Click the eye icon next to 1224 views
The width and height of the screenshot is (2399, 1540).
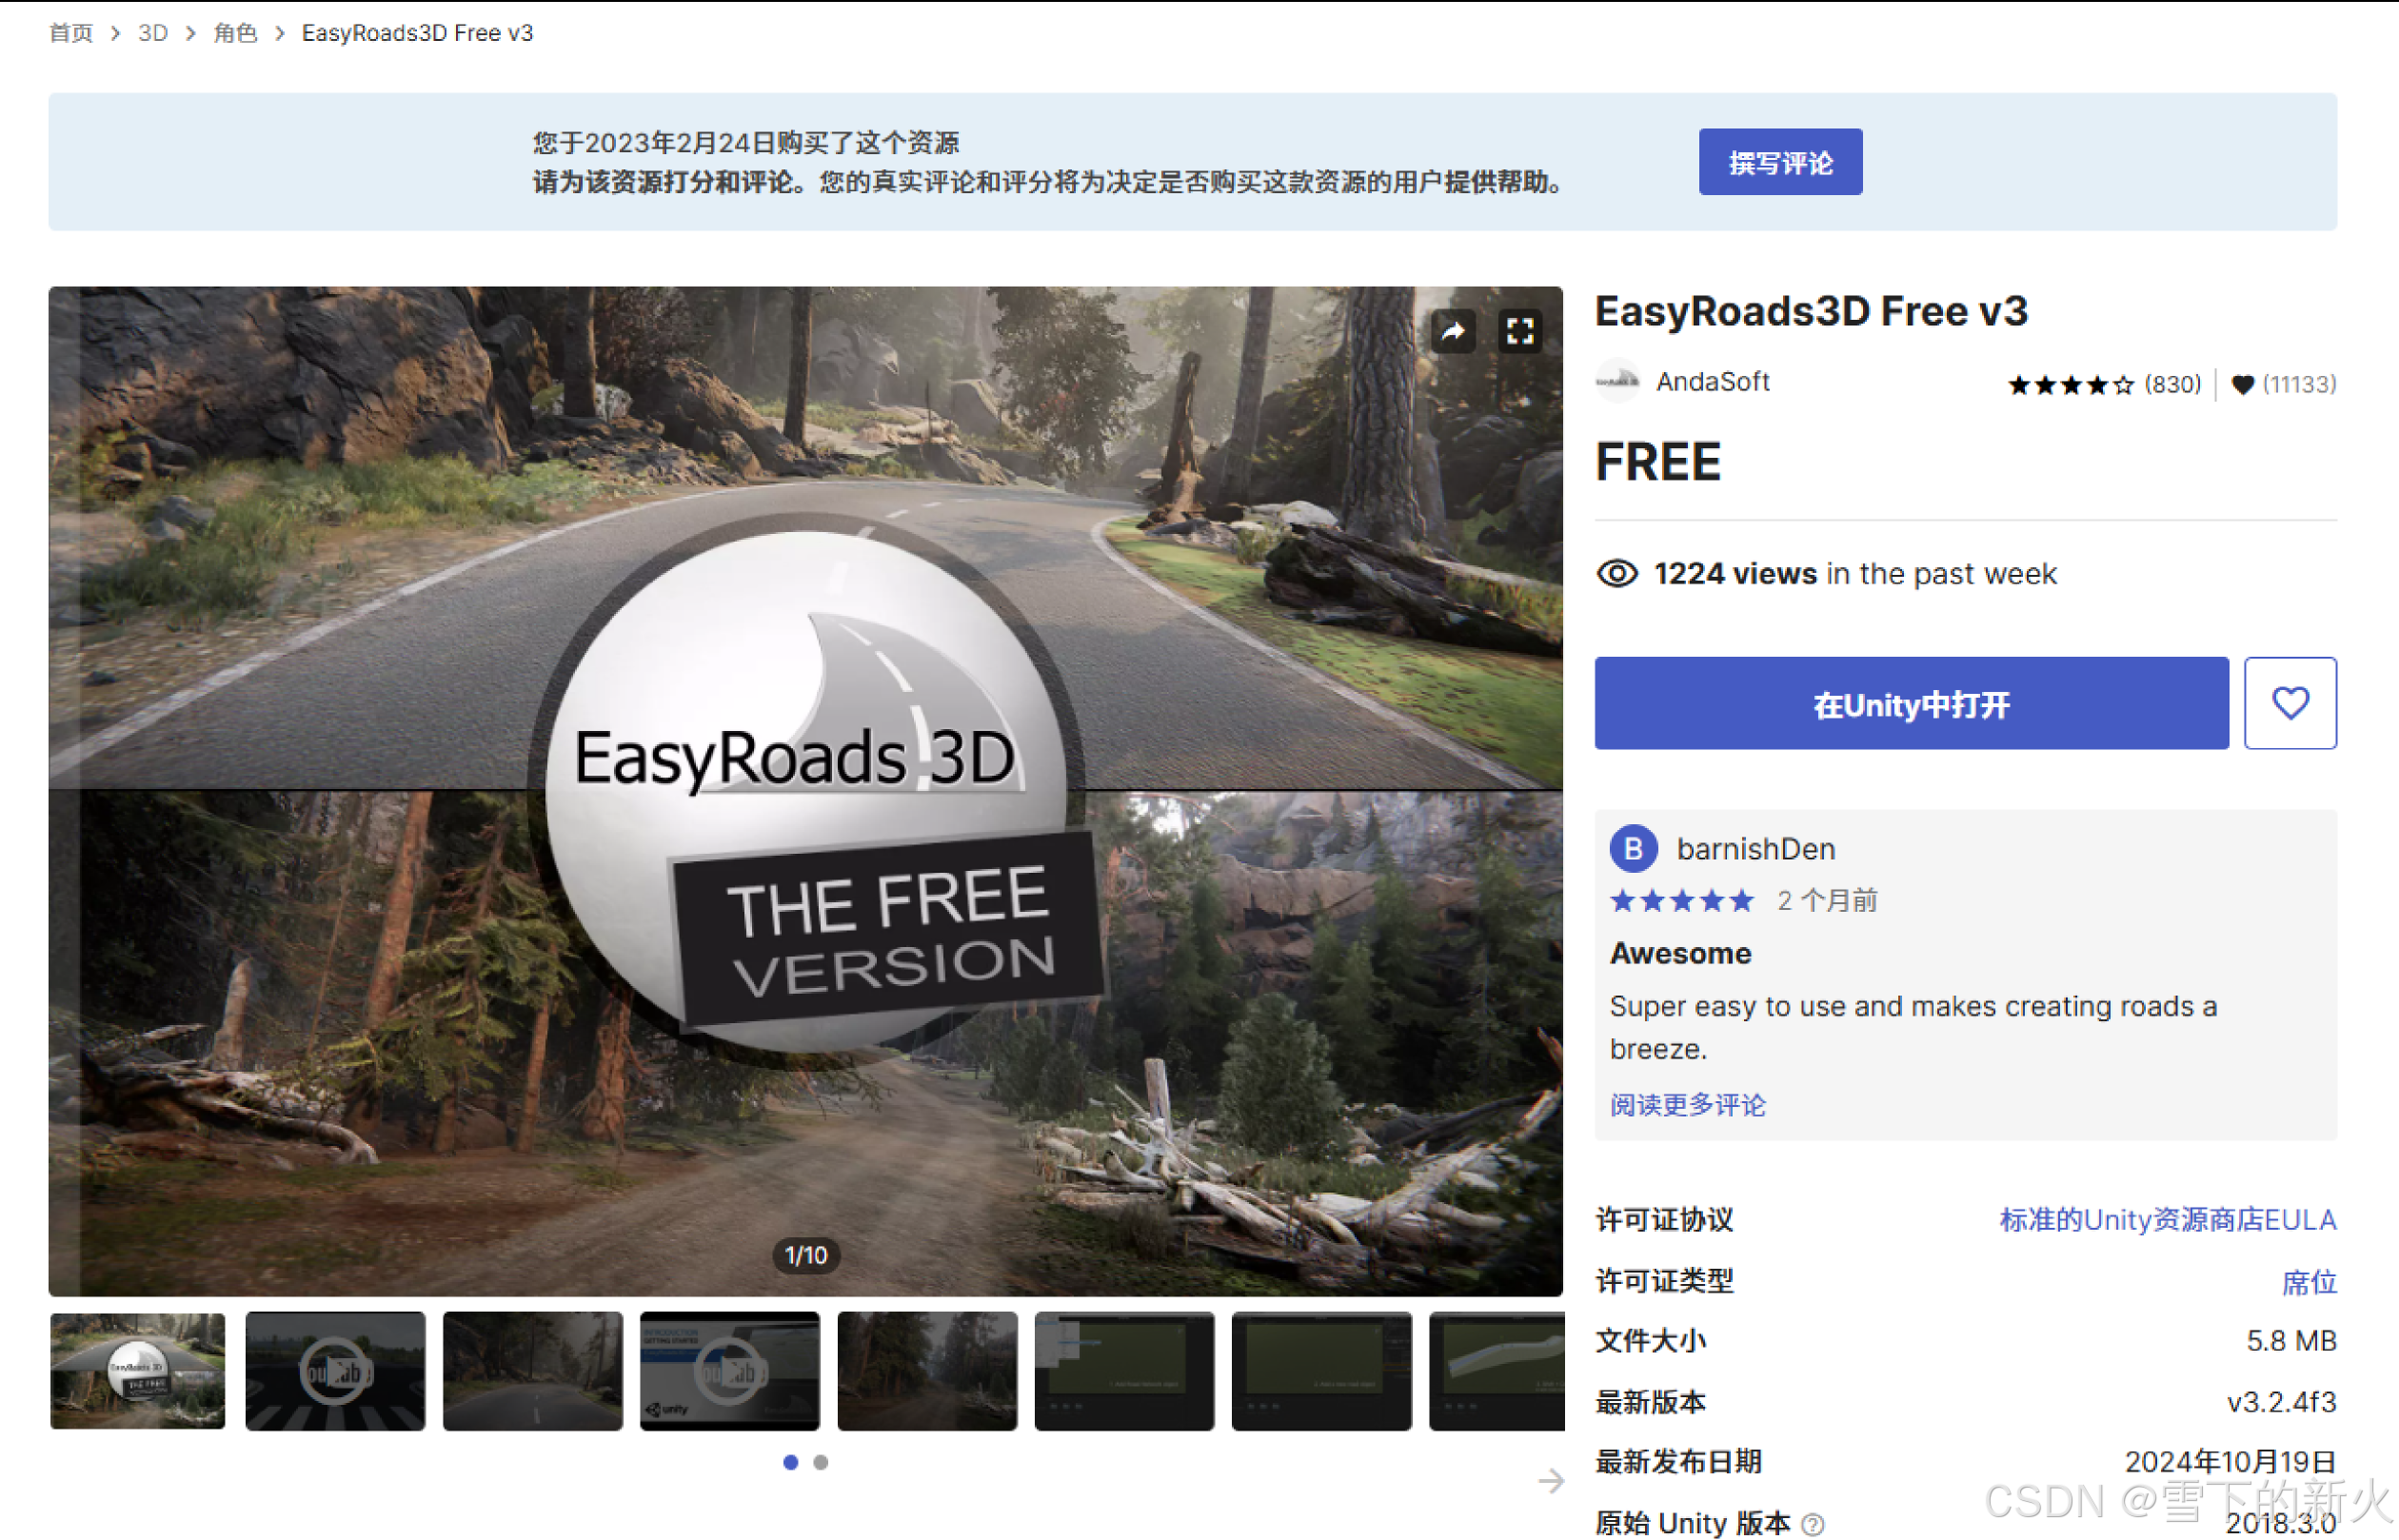pyautogui.click(x=1616, y=573)
